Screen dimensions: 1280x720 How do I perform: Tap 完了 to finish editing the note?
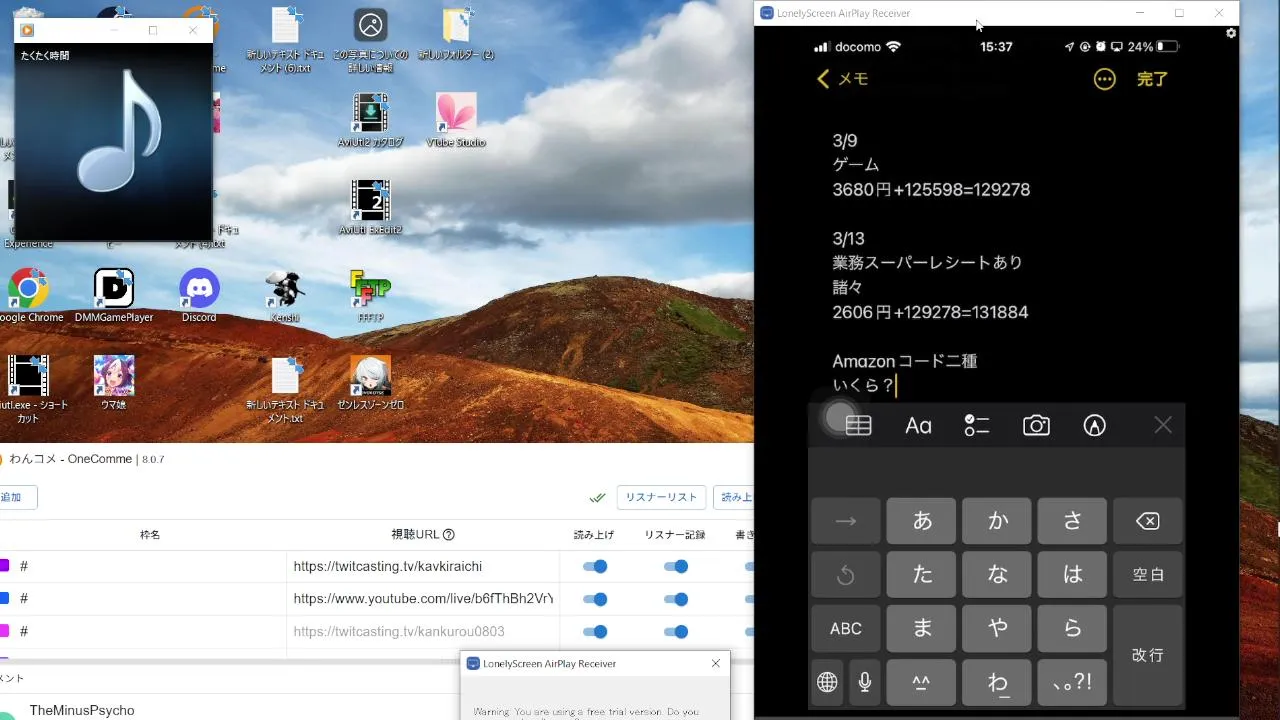(x=1152, y=79)
